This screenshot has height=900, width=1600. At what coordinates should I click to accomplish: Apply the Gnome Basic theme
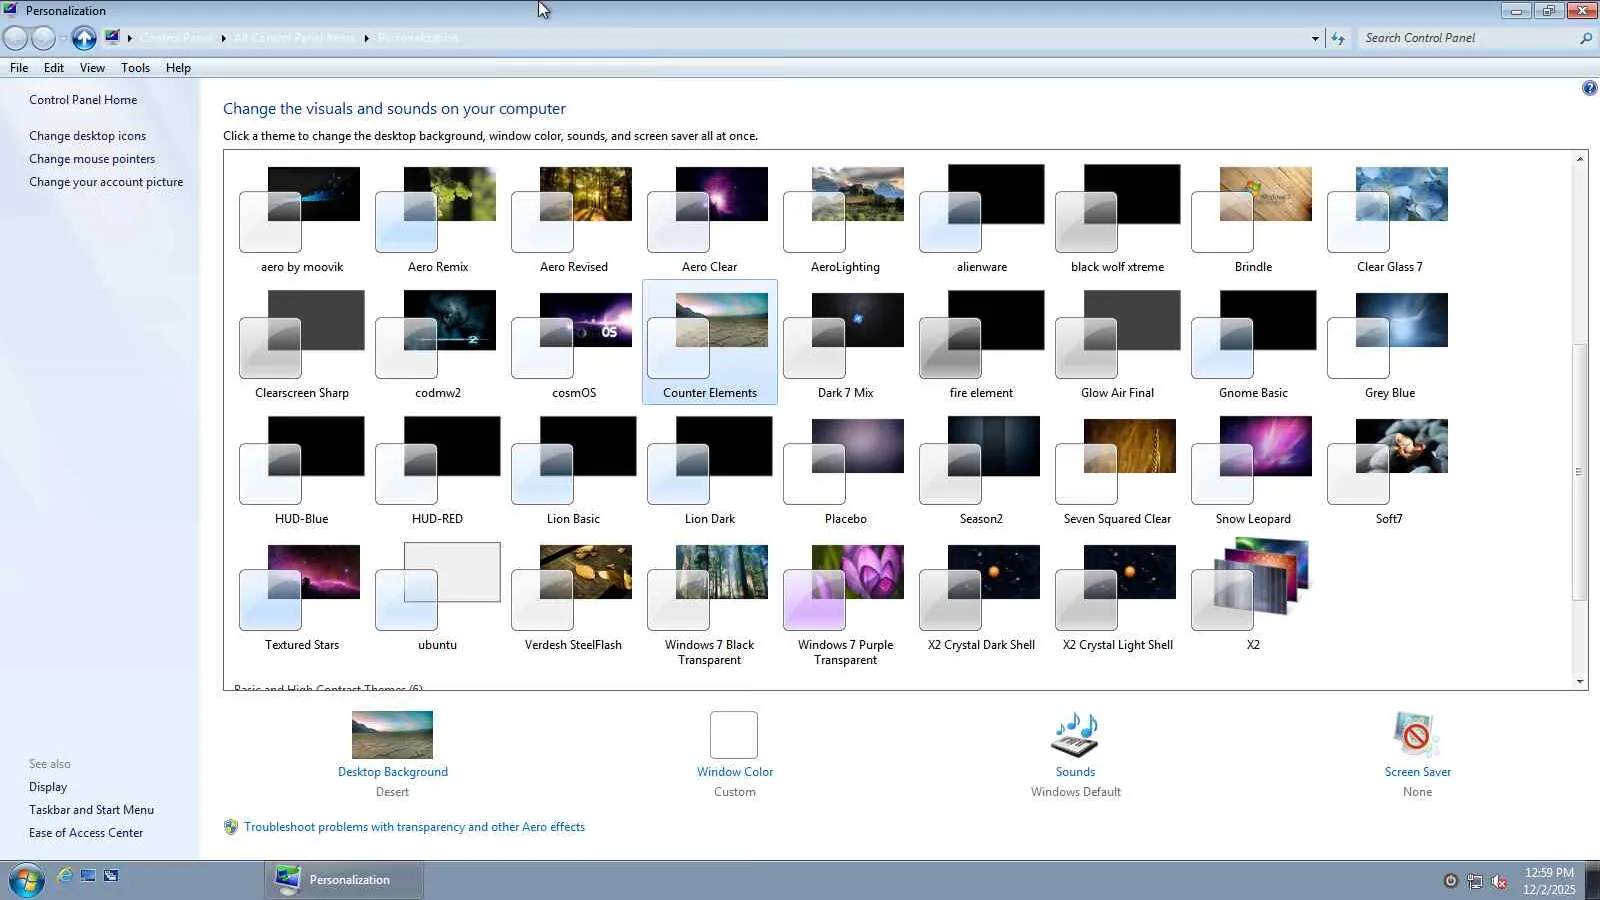click(x=1254, y=344)
